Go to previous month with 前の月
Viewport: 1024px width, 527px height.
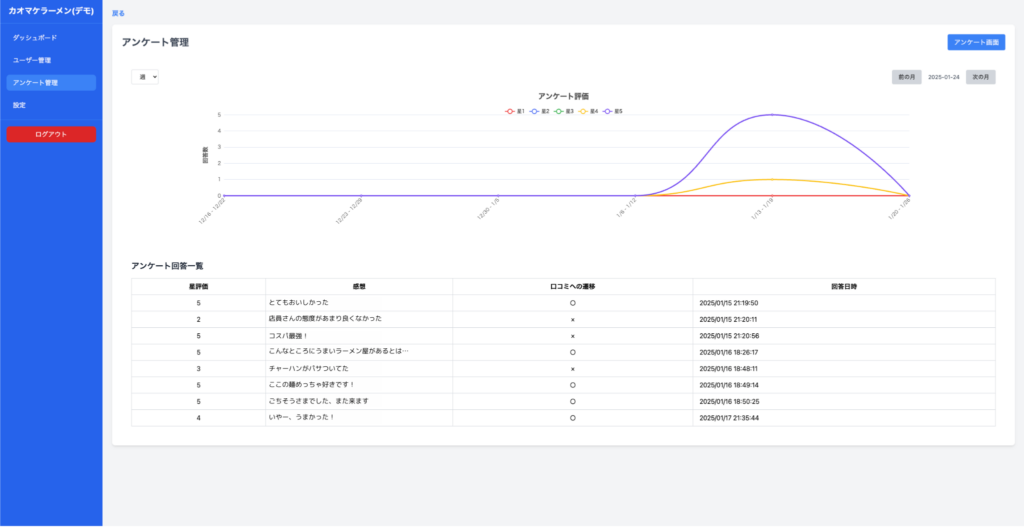pos(907,77)
